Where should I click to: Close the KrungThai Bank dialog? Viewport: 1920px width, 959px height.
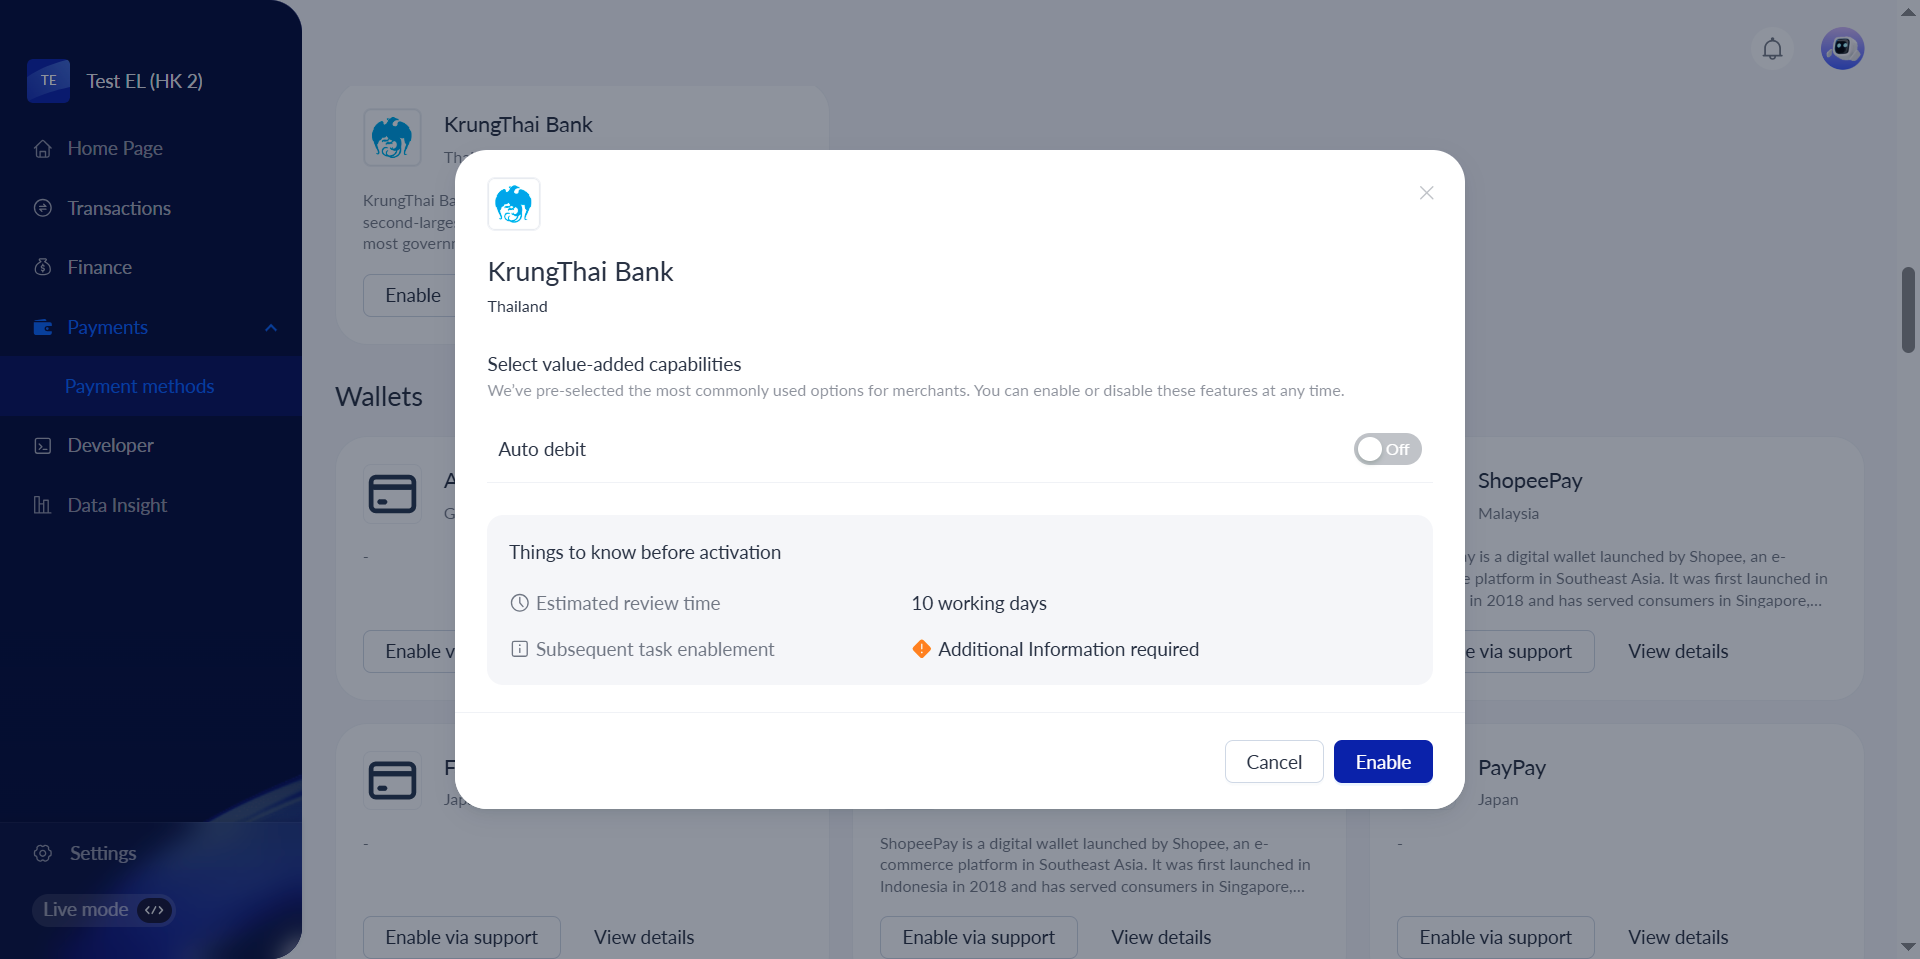[x=1426, y=193]
